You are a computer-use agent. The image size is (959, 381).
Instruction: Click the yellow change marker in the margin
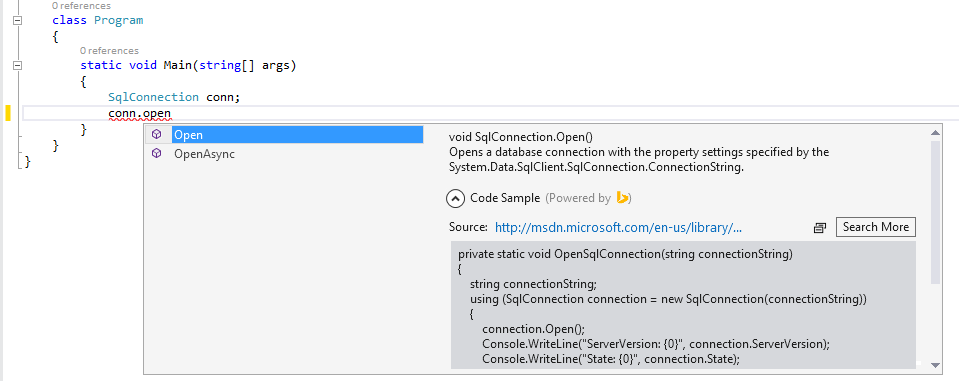tap(8, 113)
